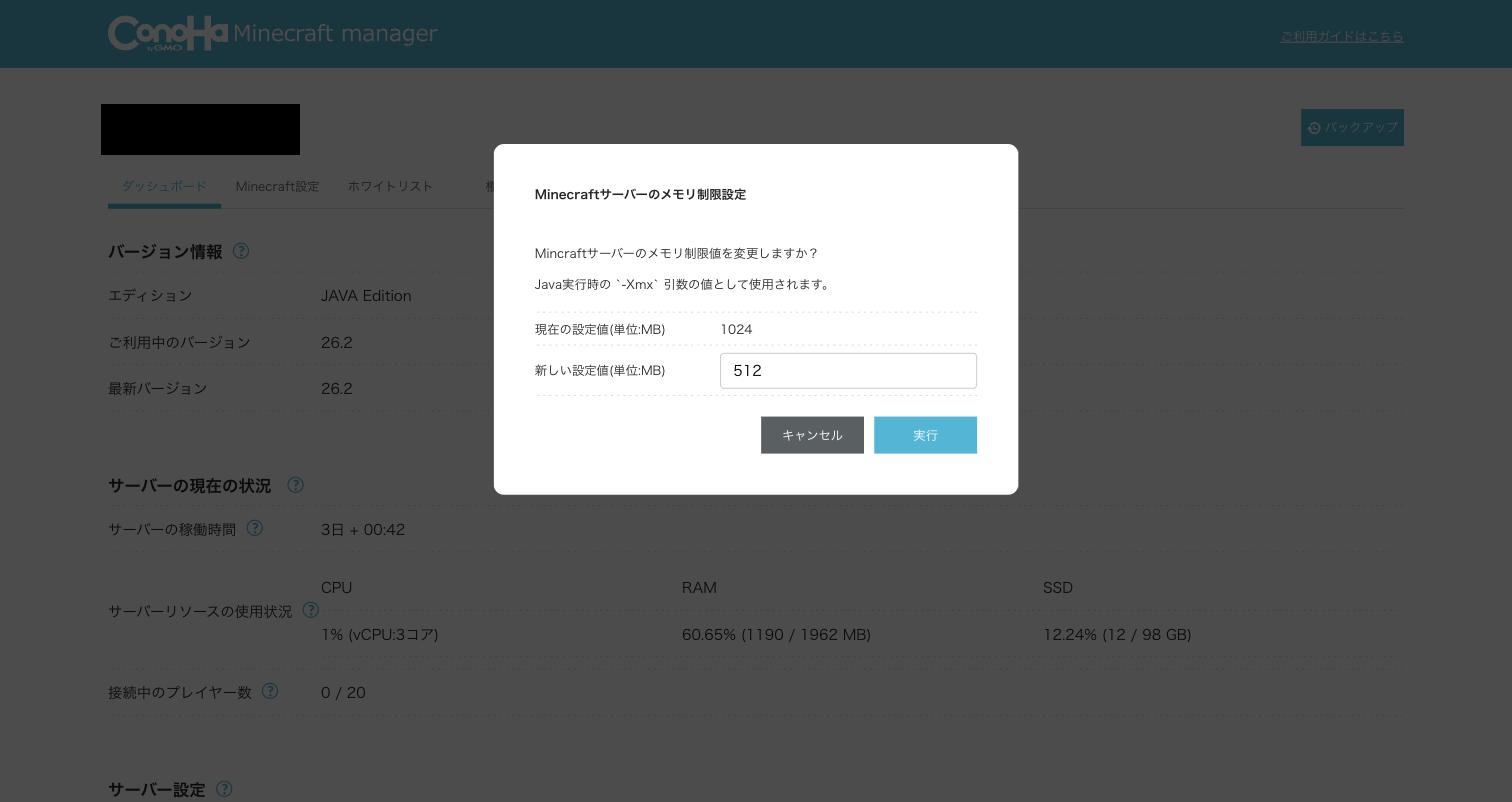Switch to the ホワイトリスト tab

pyautogui.click(x=390, y=186)
